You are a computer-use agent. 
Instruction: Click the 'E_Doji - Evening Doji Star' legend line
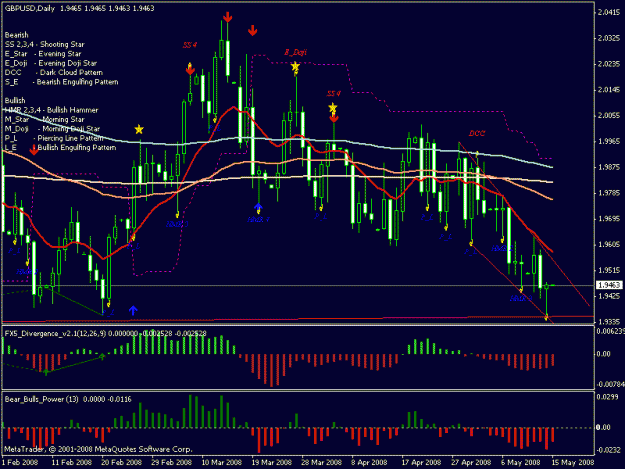coord(51,63)
